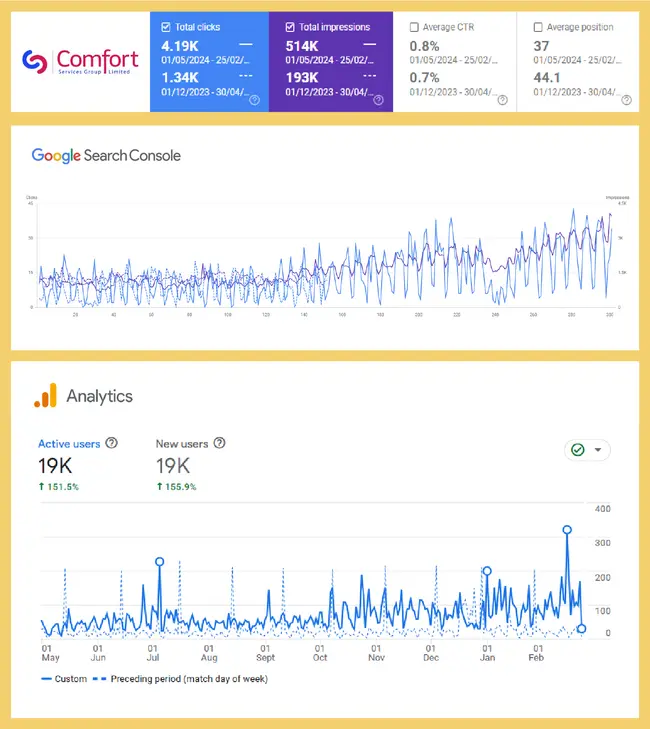
Task: Click the 44.1 previous position value
Action: pyautogui.click(x=547, y=77)
